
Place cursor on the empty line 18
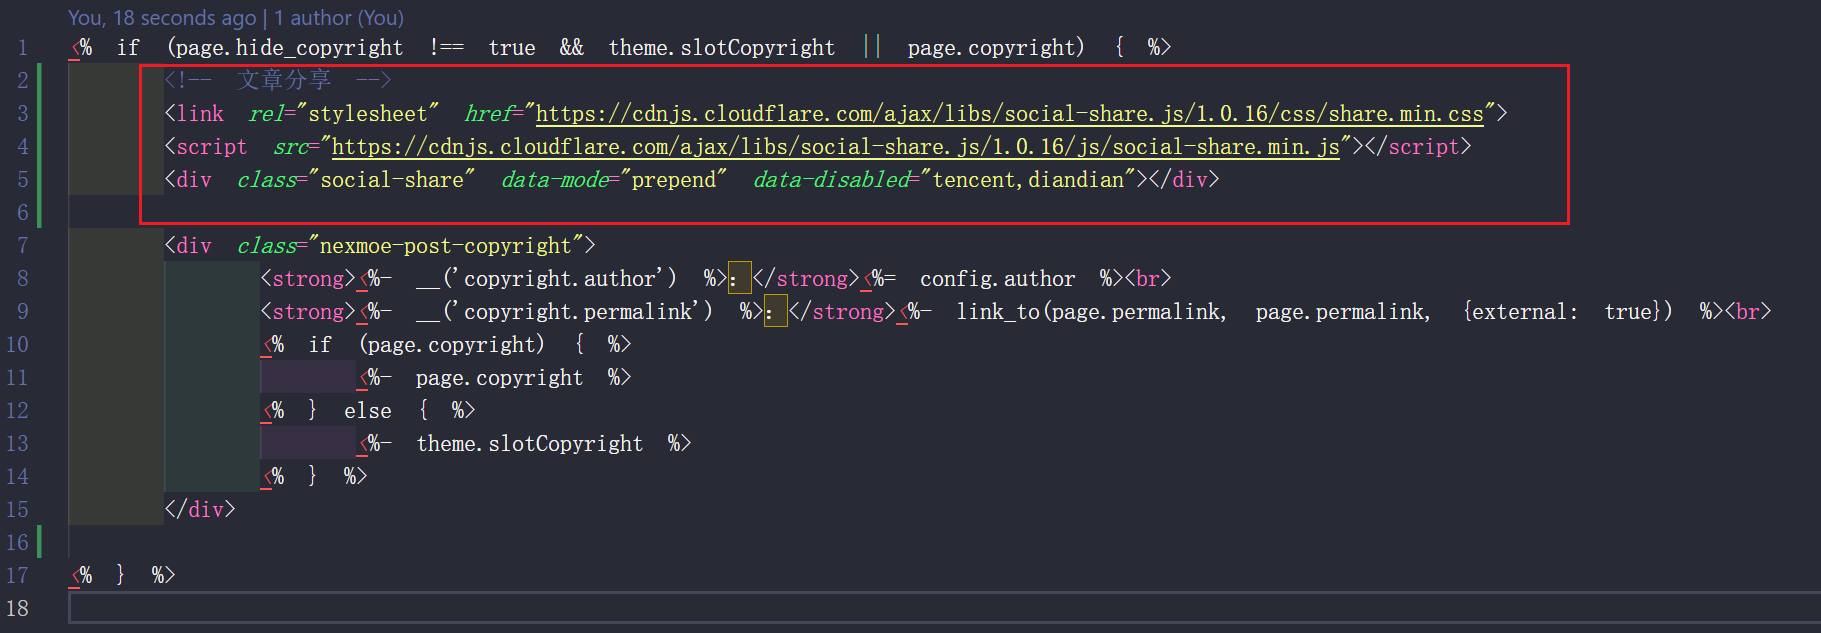[900, 608]
